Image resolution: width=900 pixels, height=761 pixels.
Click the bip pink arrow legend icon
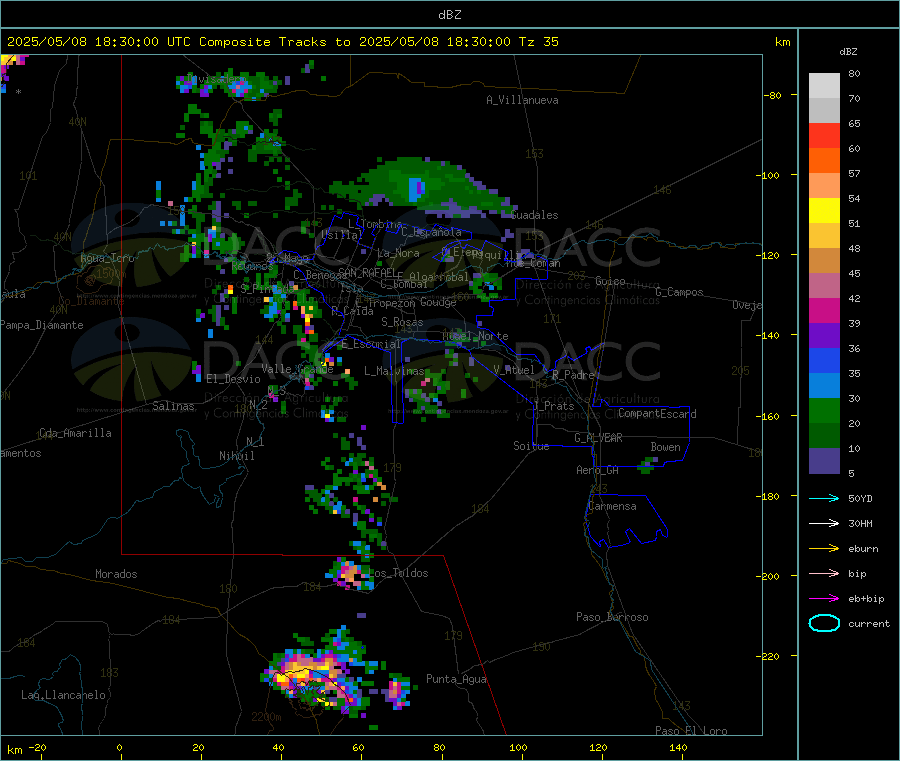[x=824, y=573]
